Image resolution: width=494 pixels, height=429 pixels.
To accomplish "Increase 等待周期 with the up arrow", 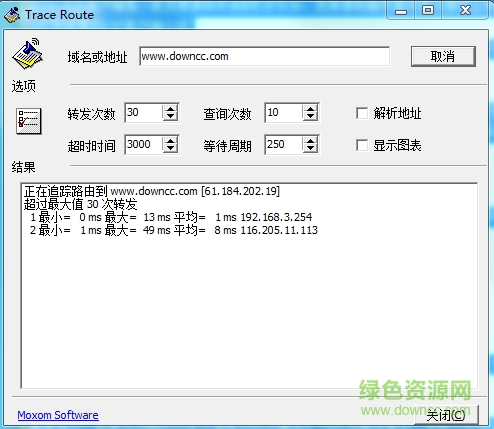I will tap(310, 141).
